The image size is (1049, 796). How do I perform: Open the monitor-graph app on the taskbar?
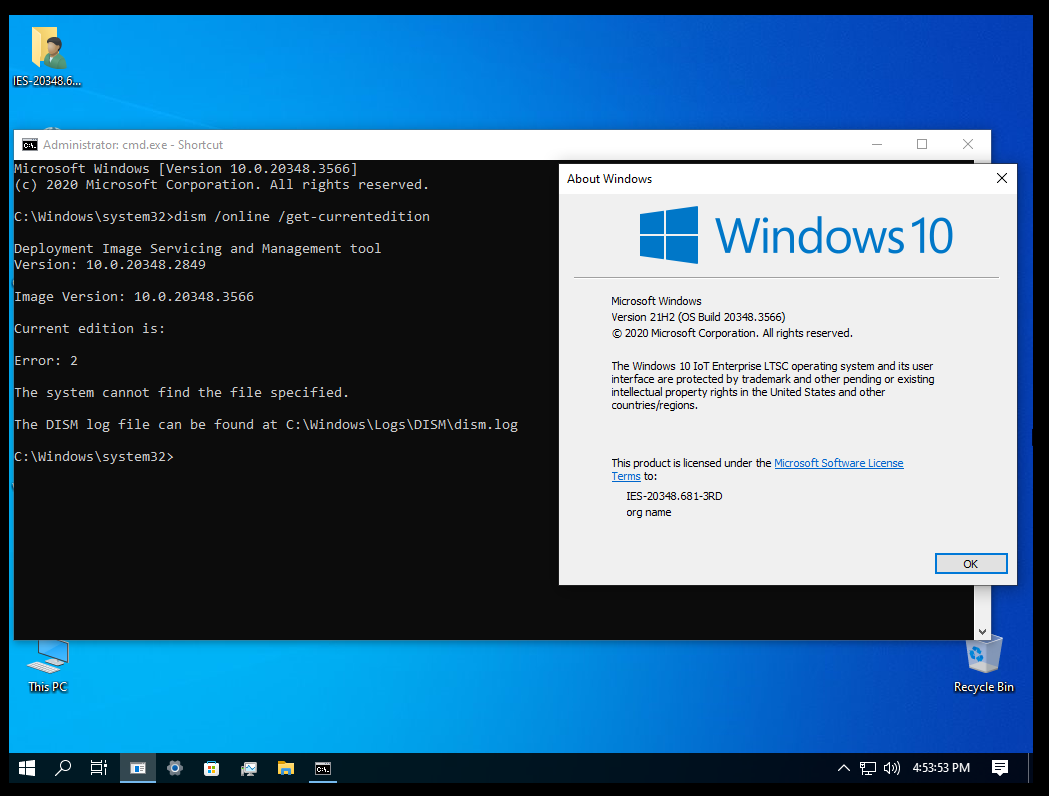coord(249,768)
